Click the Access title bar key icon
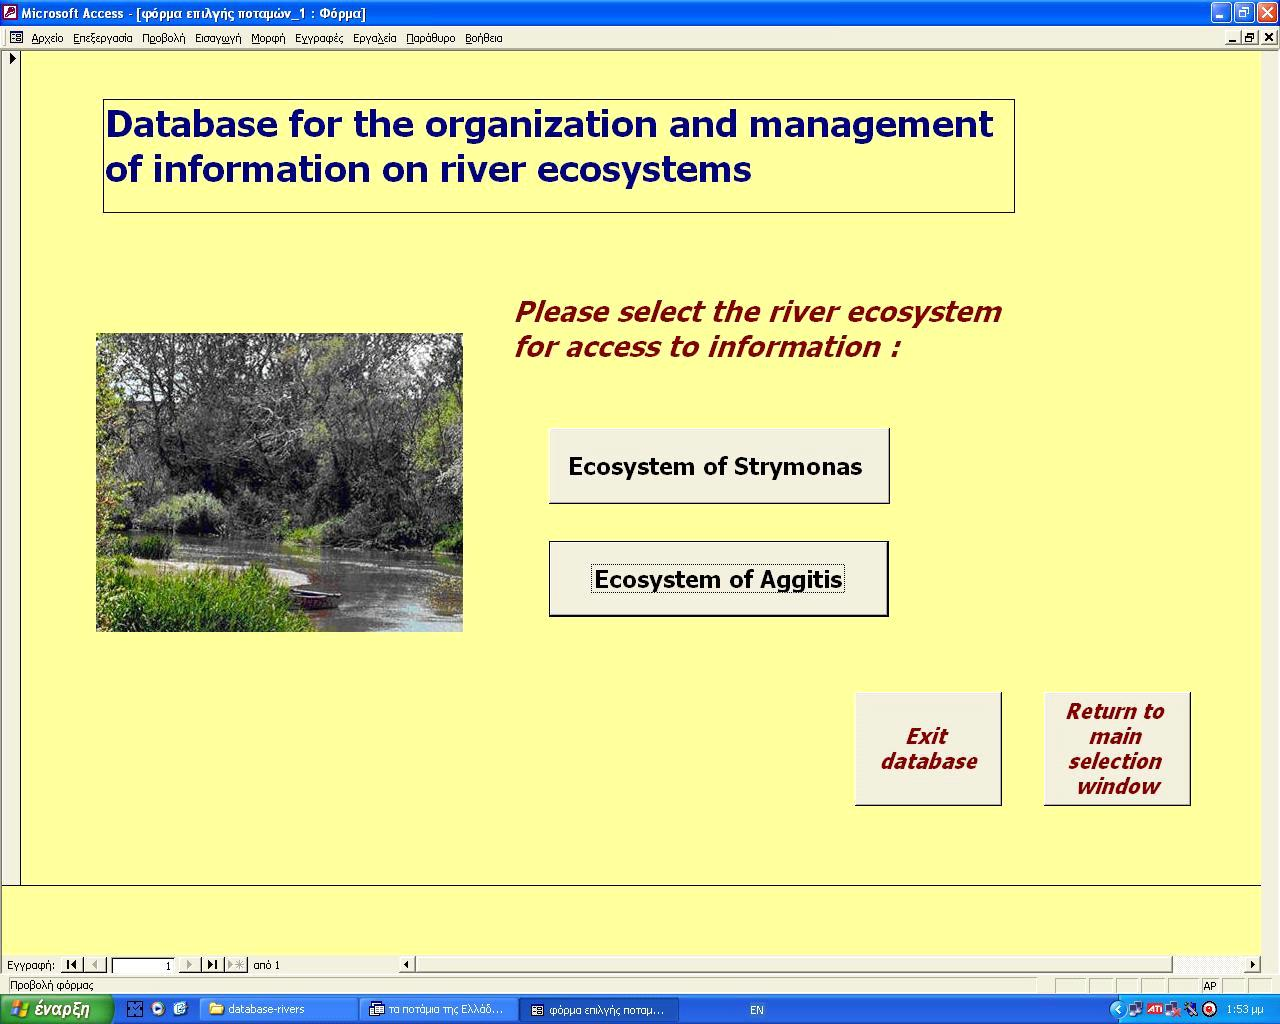Viewport: 1280px width, 1024px height. tap(10, 13)
